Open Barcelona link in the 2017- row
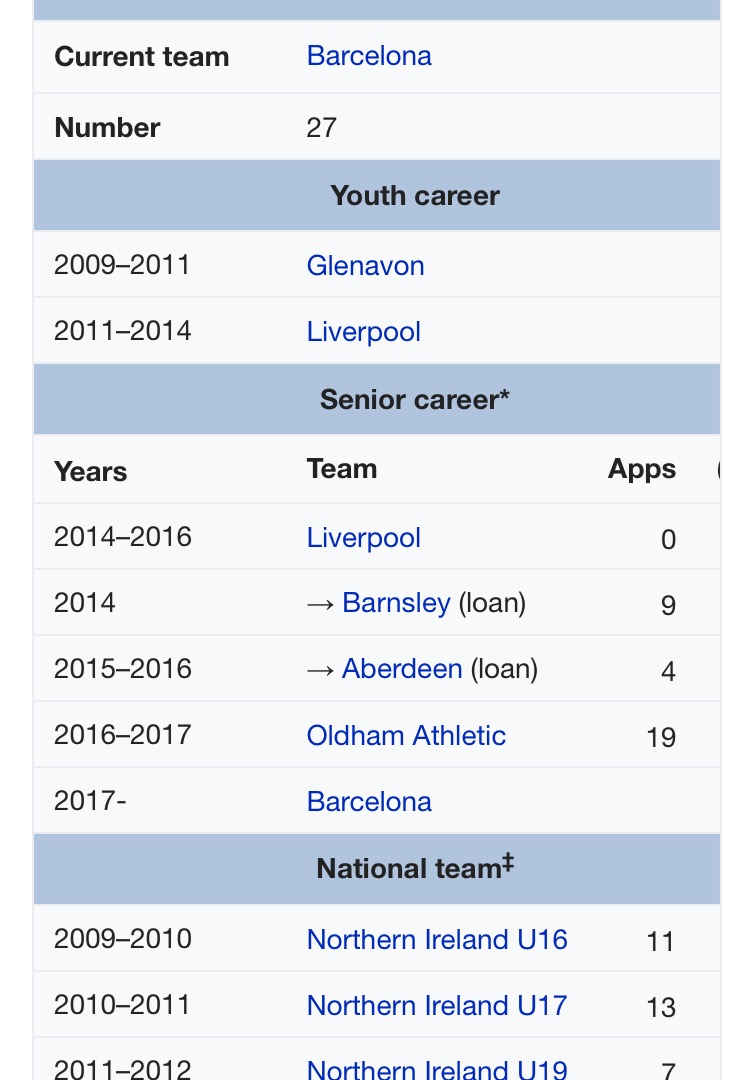This screenshot has height=1080, width=750. tap(369, 802)
